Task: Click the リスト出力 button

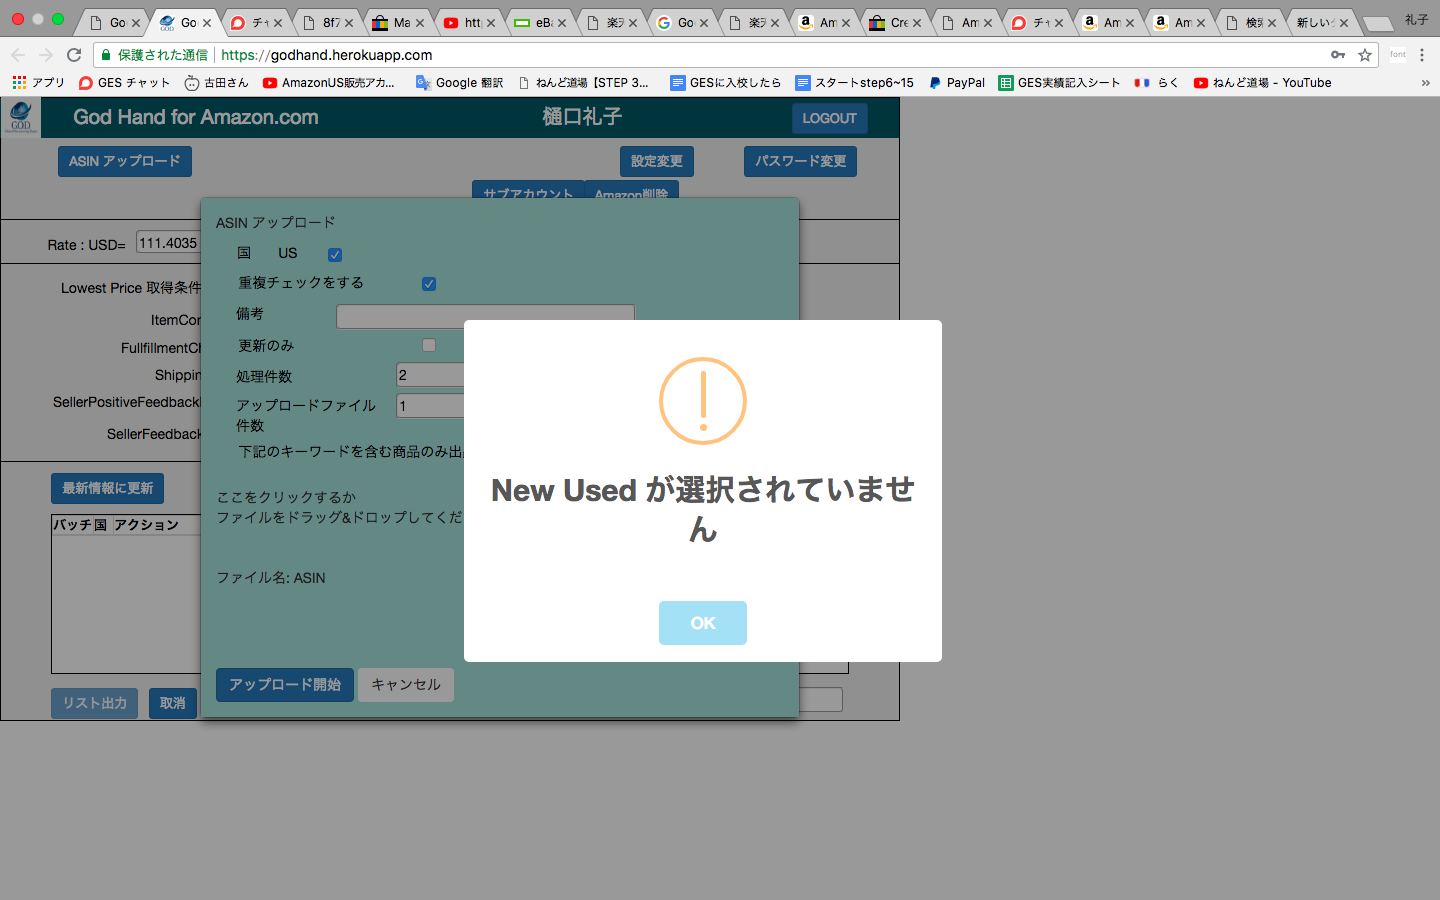Action: (95, 703)
